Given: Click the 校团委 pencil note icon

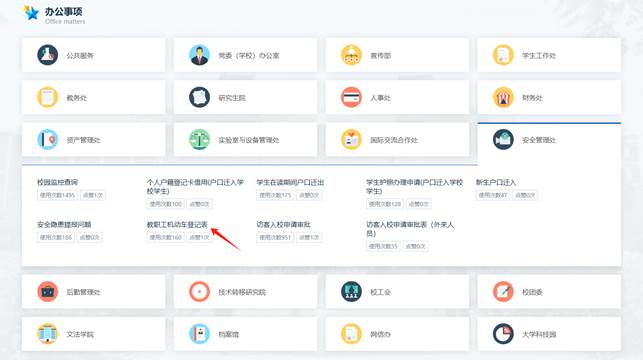Looking at the screenshot, I should 503,292.
